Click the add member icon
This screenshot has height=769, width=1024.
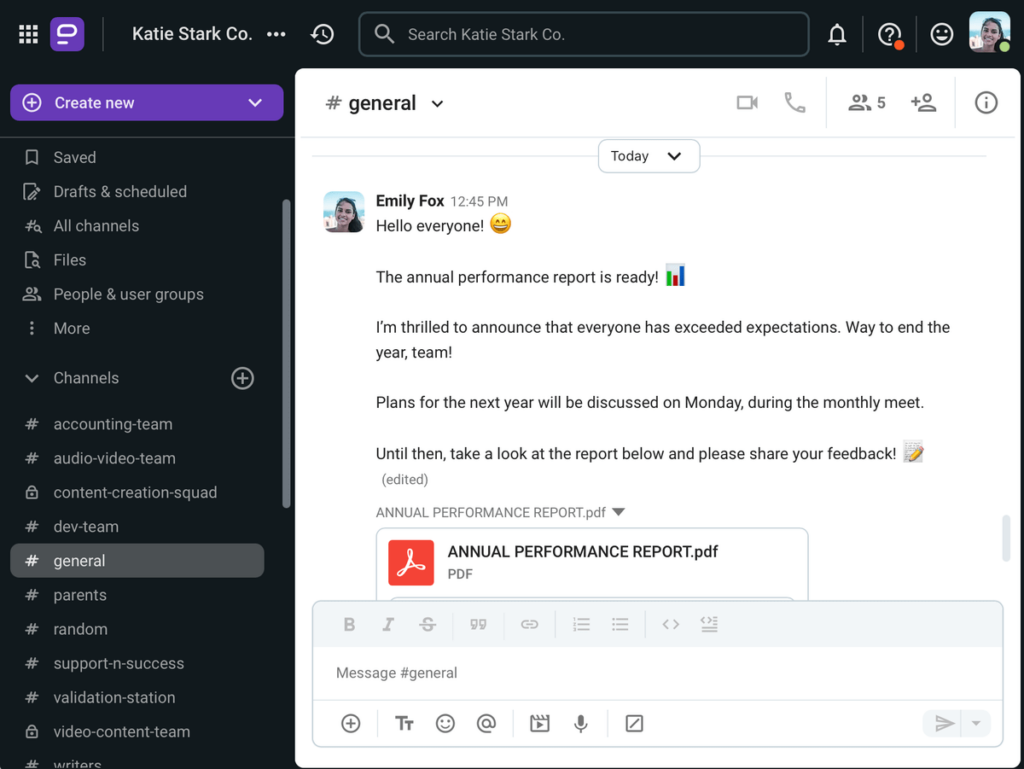point(923,103)
